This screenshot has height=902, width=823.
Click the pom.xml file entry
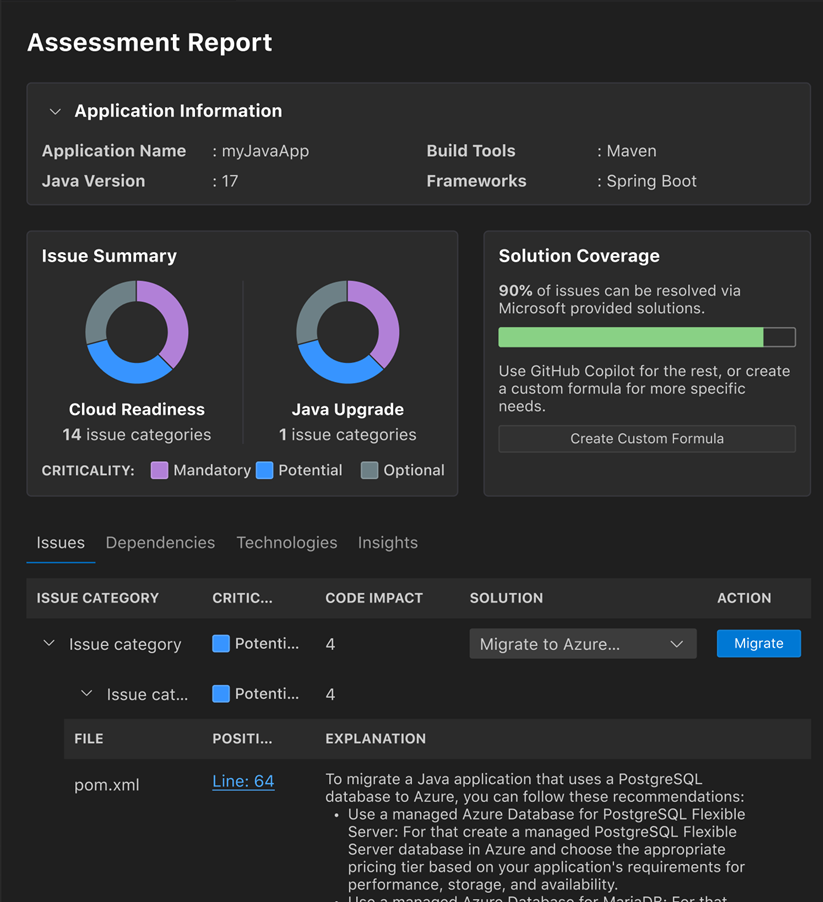(x=107, y=785)
